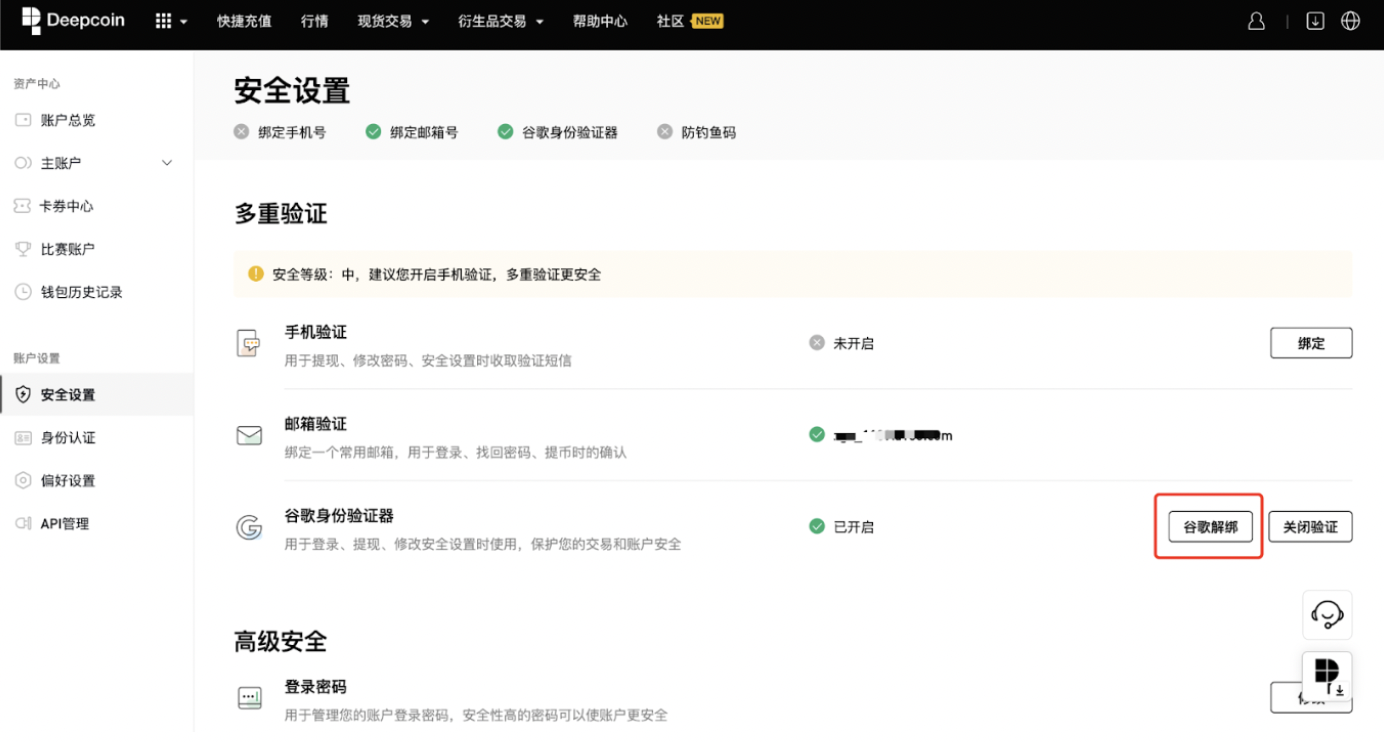The width and height of the screenshot is (1384, 742).
Task: Click the 邮箱验证 envelope icon
Action: (249, 436)
